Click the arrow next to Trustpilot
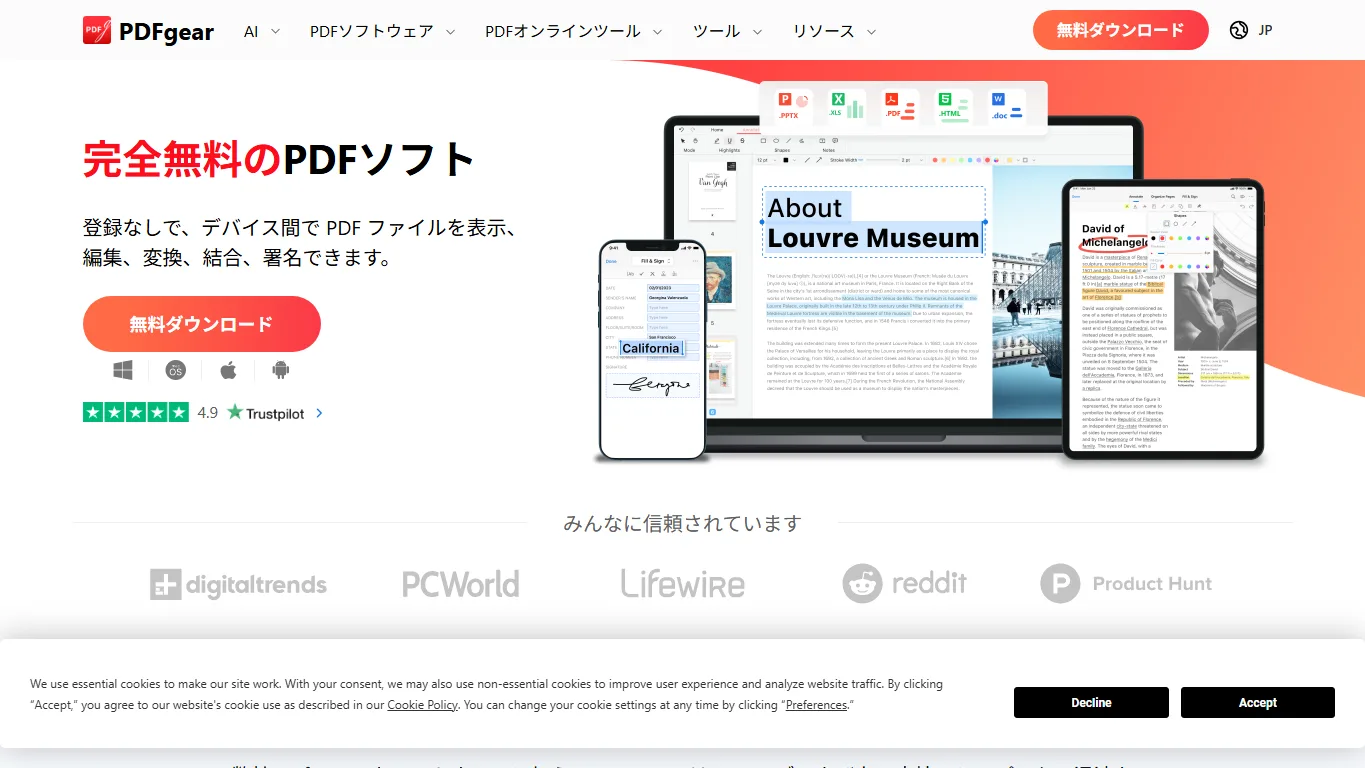Image resolution: width=1365 pixels, height=768 pixels. [319, 412]
